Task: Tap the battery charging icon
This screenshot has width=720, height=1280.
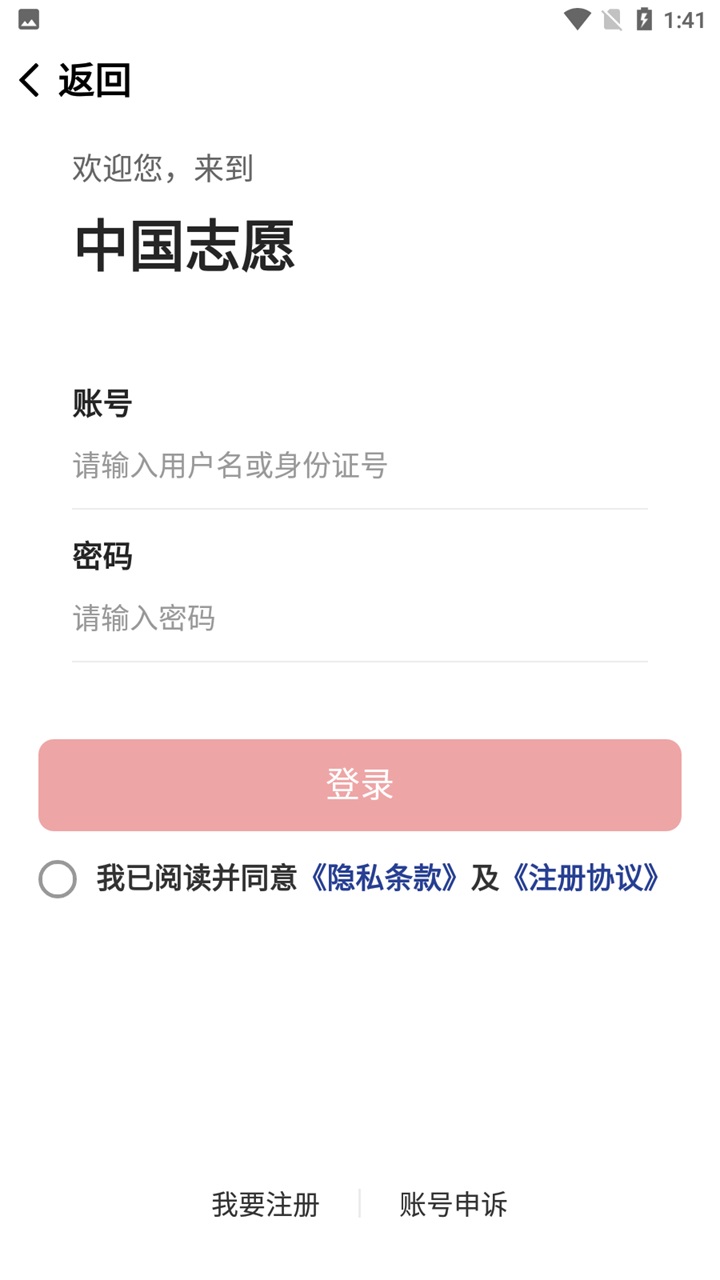Action: 644,19
